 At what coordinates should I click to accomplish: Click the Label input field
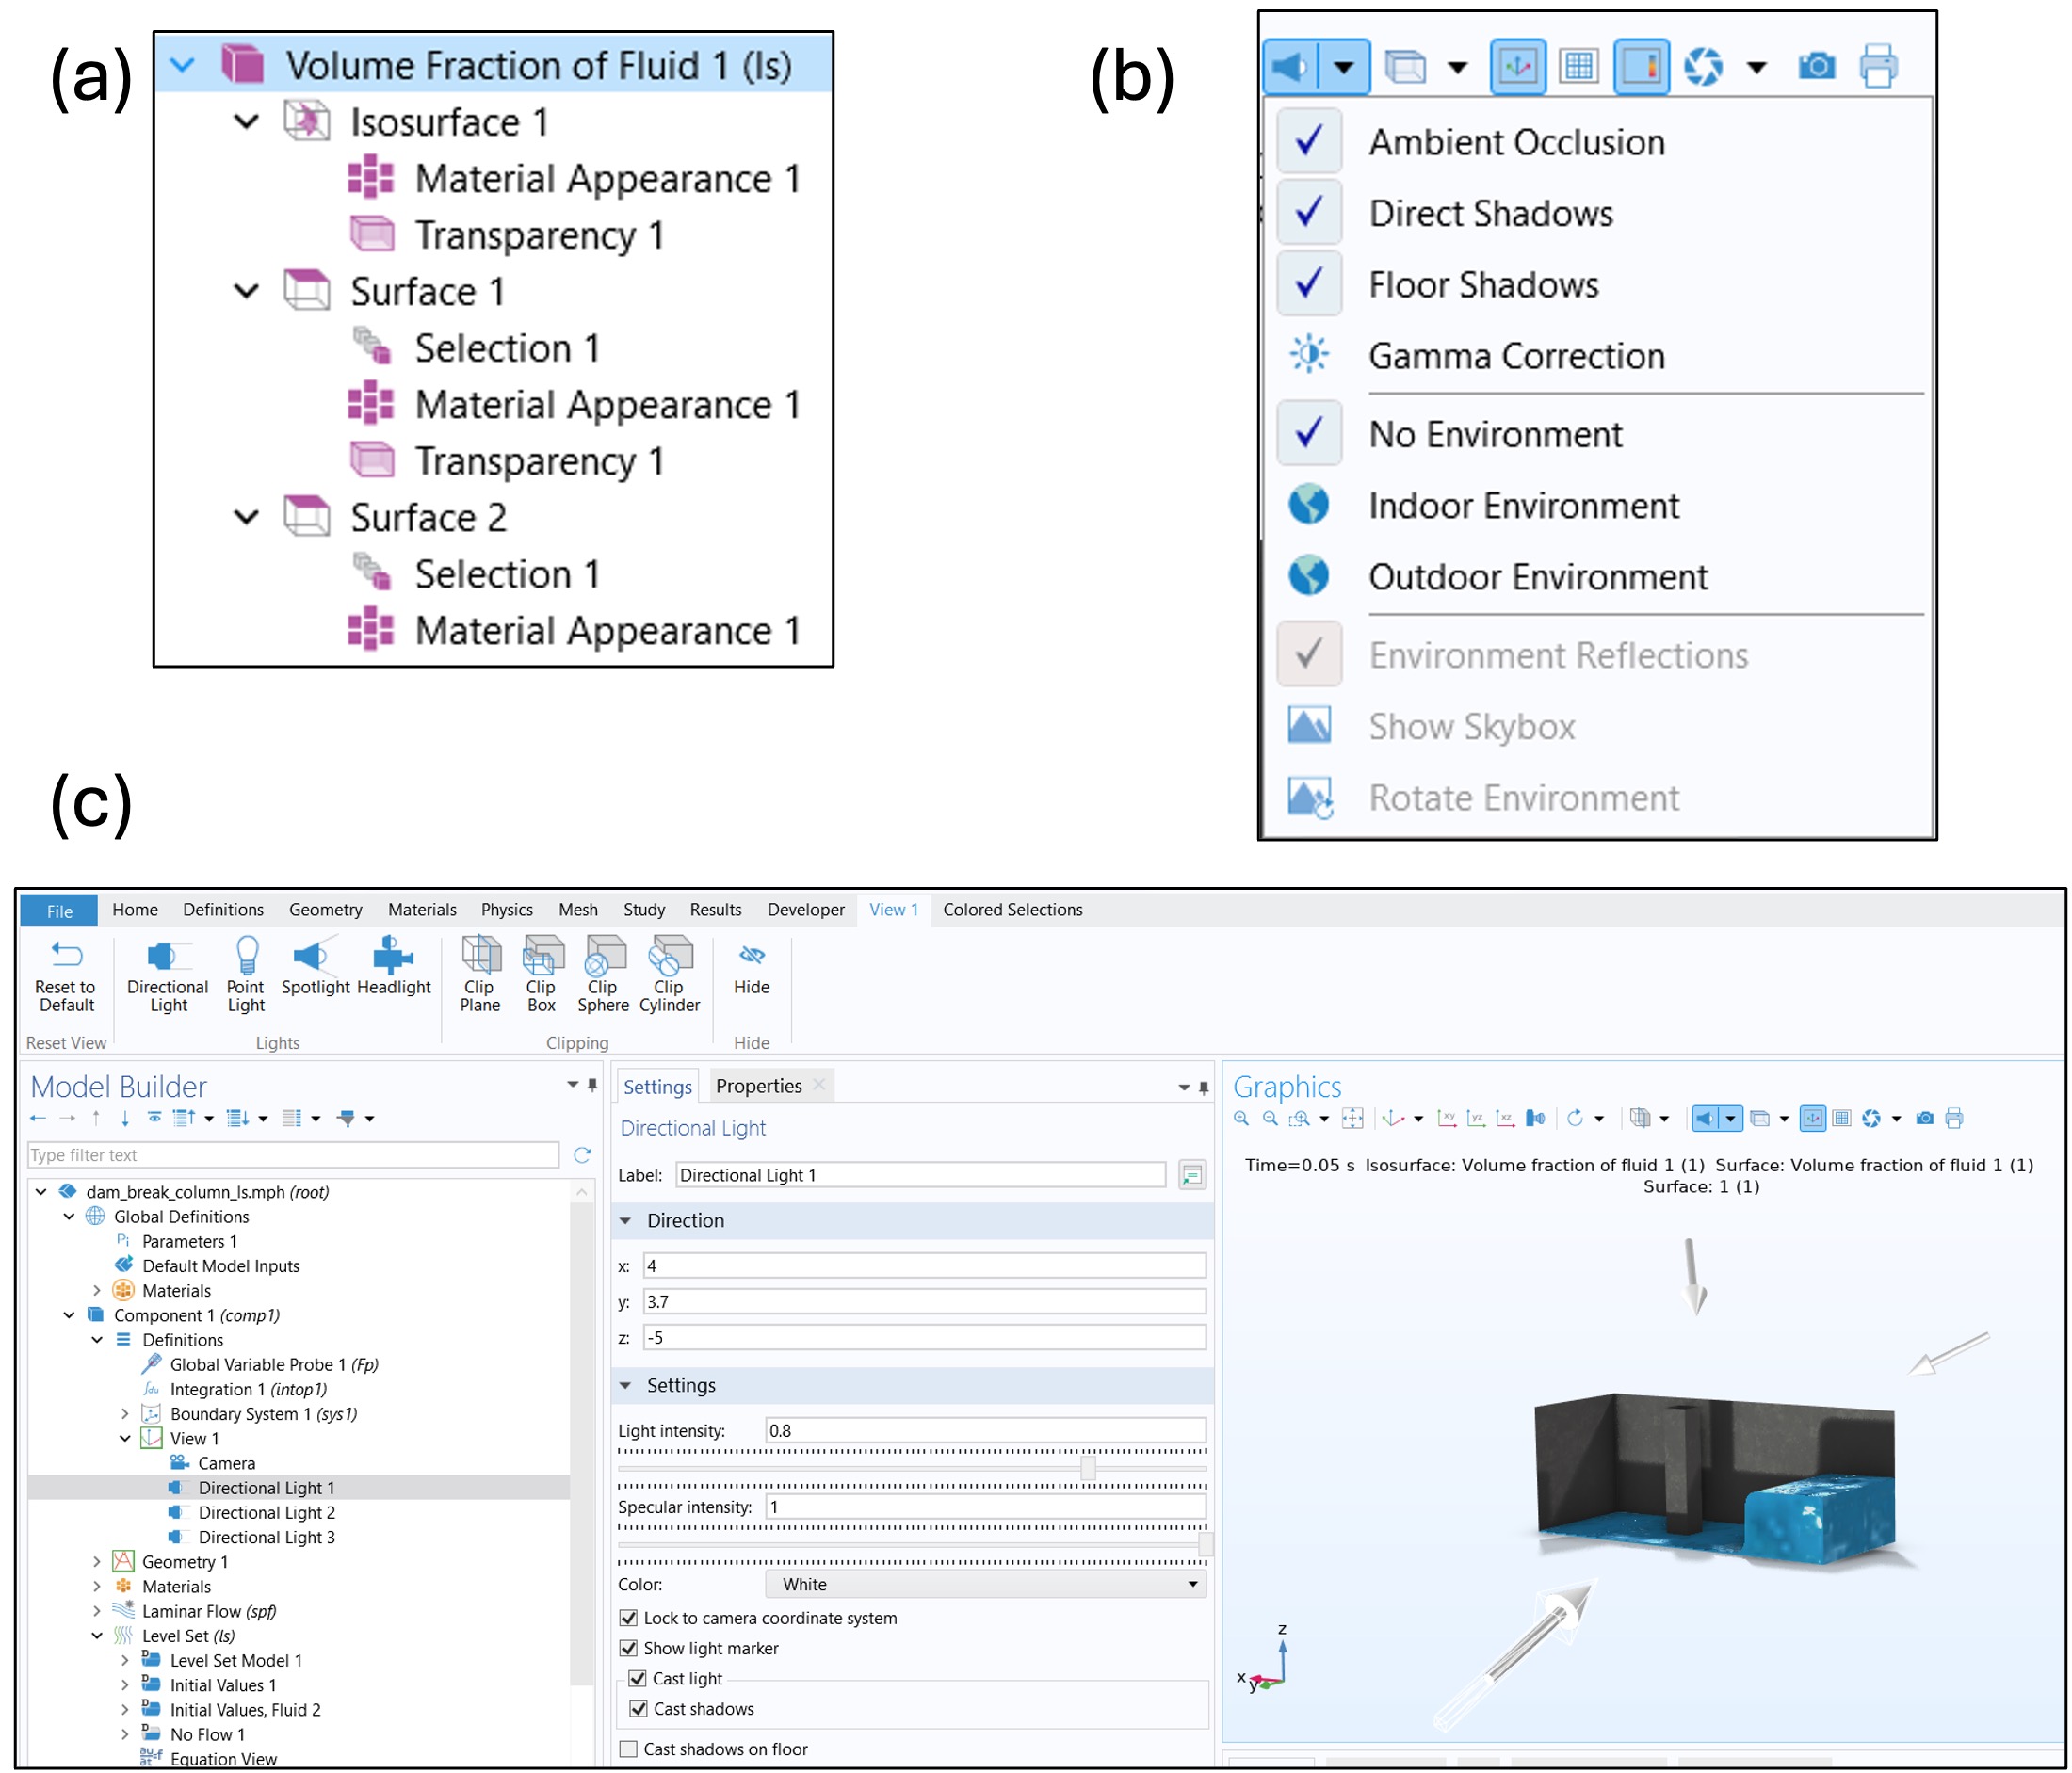(x=920, y=1175)
